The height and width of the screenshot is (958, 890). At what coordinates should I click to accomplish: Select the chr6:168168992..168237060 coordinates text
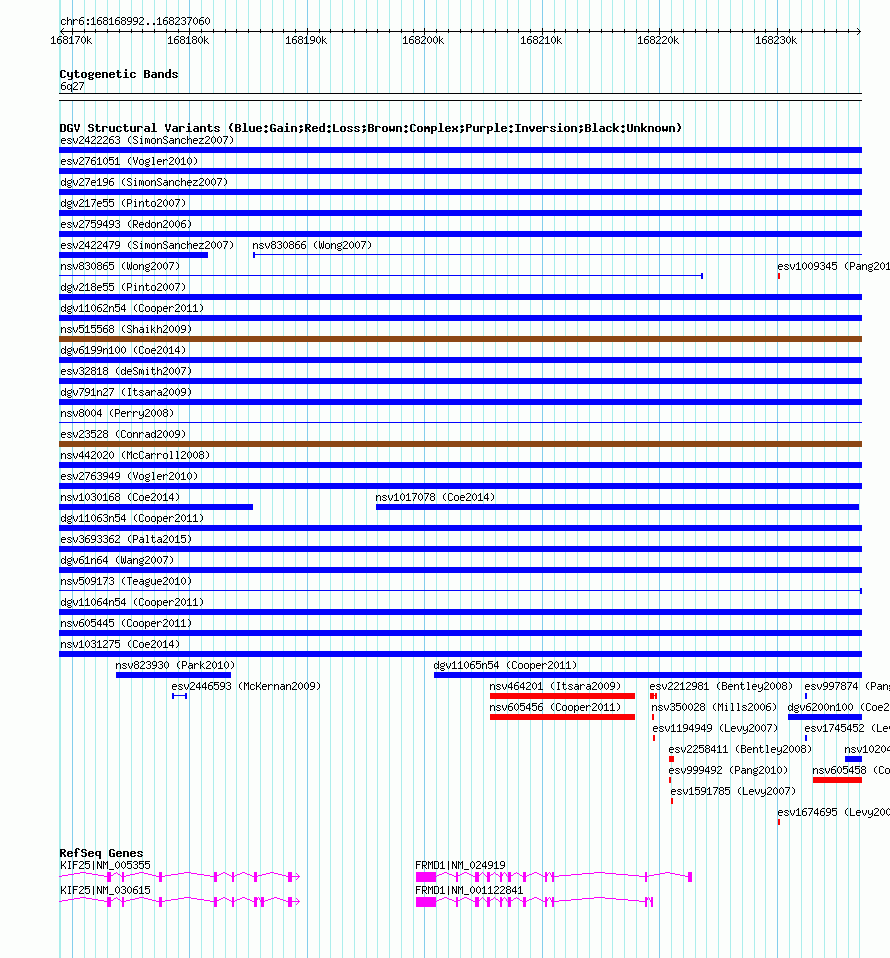pos(135,21)
